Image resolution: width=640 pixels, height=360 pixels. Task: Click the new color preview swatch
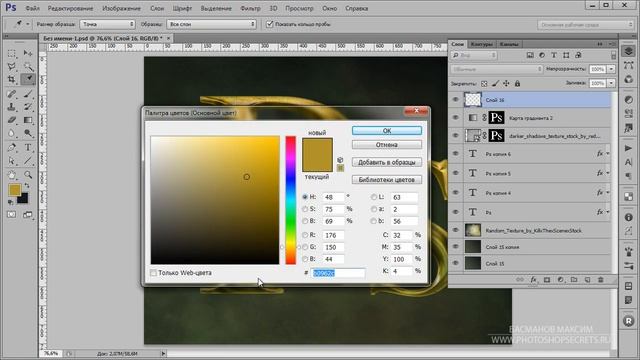pyautogui.click(x=317, y=147)
